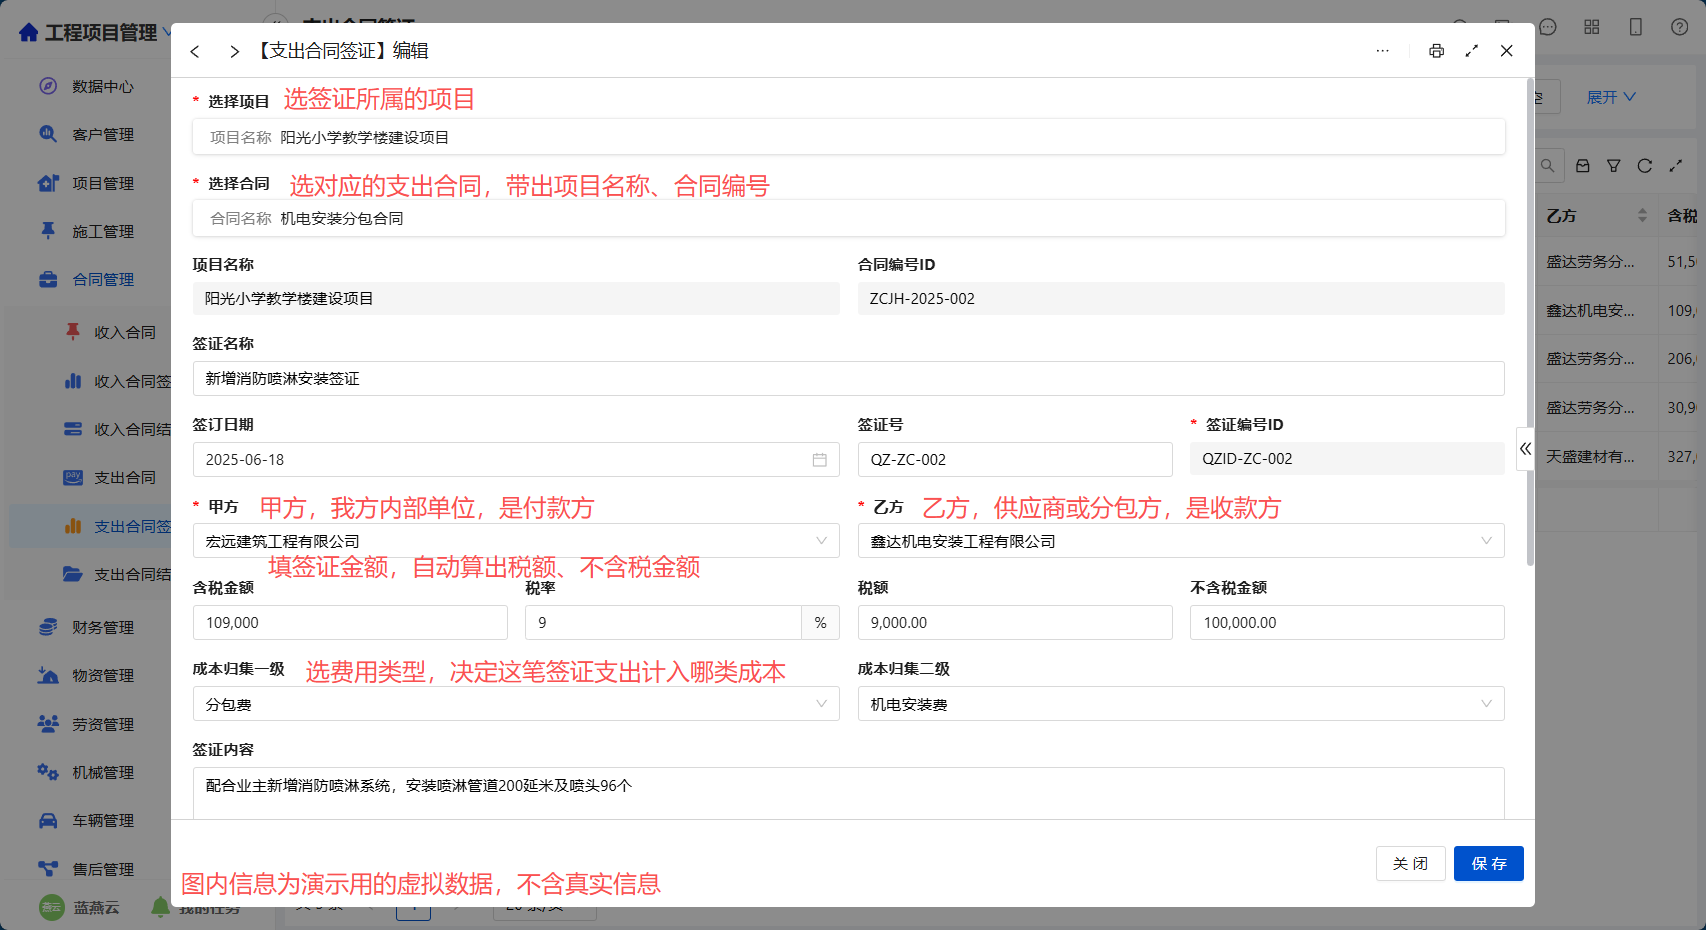This screenshot has height=930, width=1706.
Task: Click the 选择项目 project selector field
Action: 849,137
